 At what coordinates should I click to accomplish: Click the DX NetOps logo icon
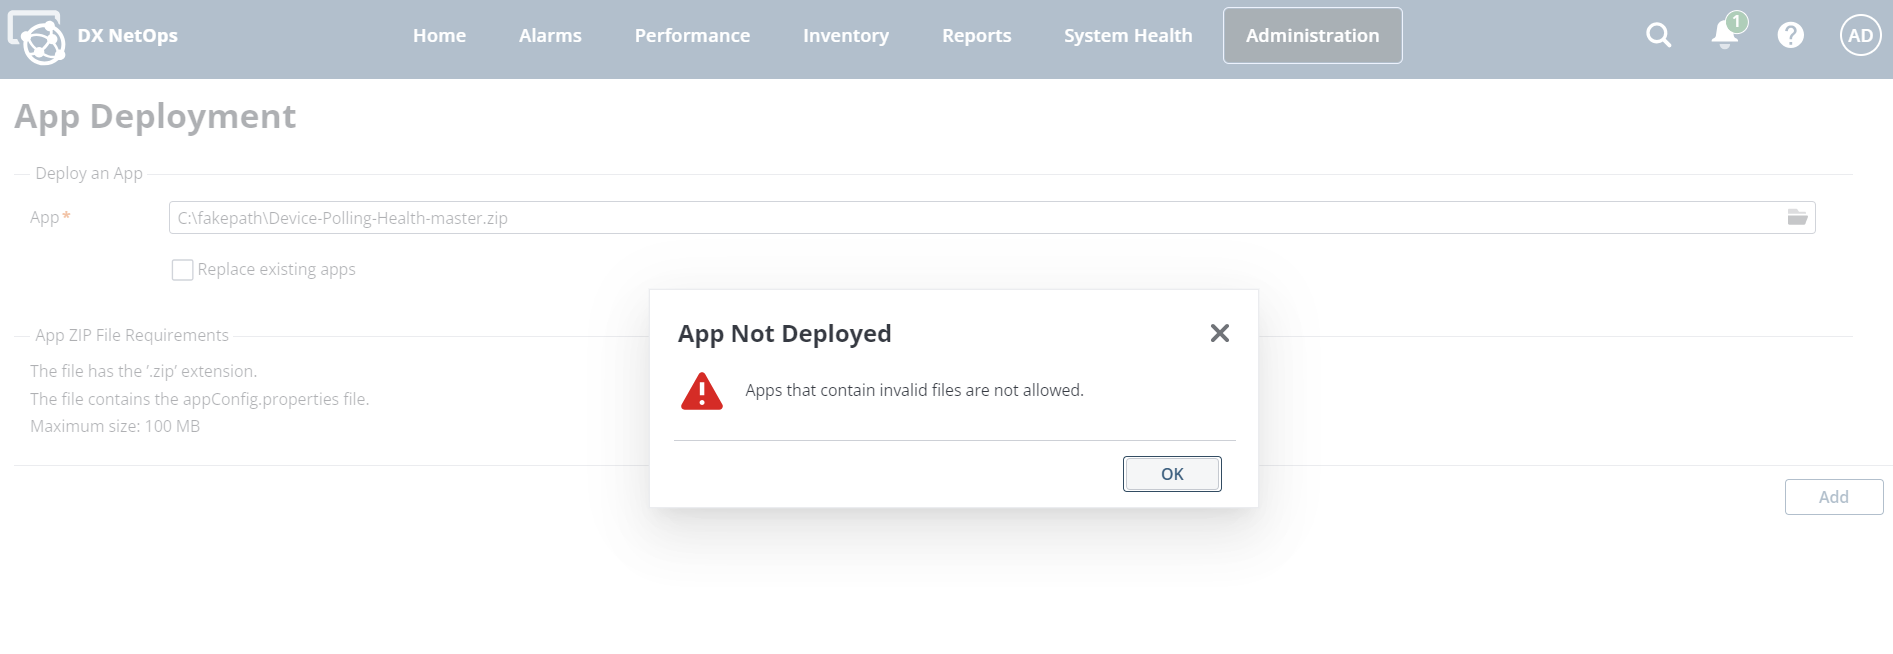click(37, 38)
